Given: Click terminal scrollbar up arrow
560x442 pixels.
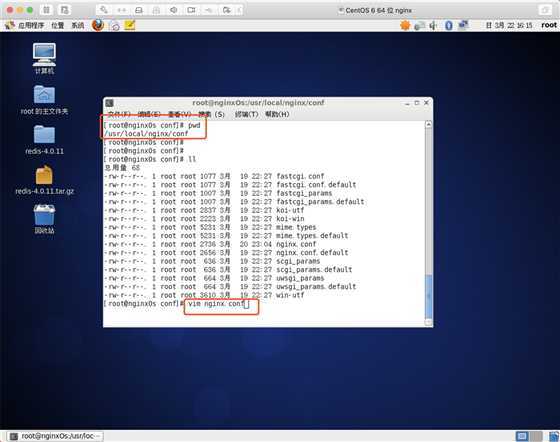Looking at the screenshot, I should [429, 124].
